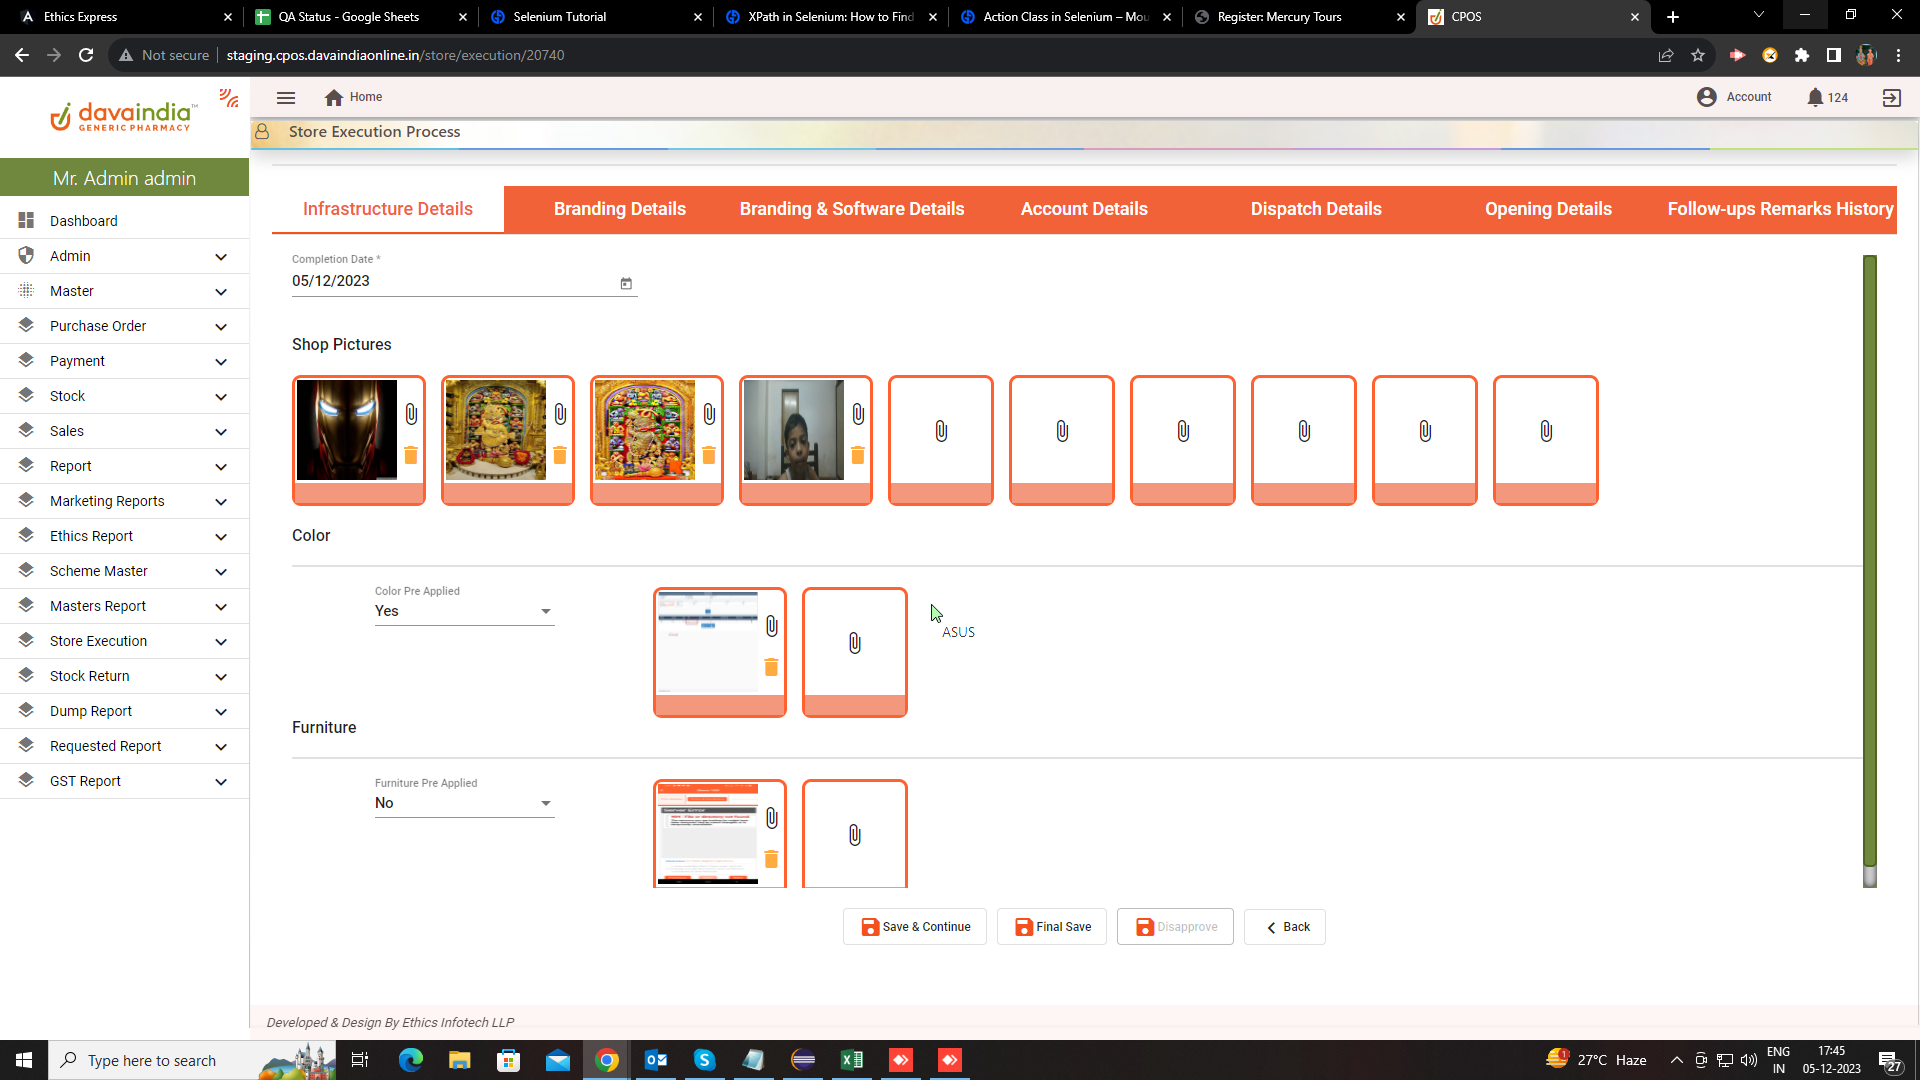Click the logout icon in header
The height and width of the screenshot is (1080, 1920).
[1891, 97]
